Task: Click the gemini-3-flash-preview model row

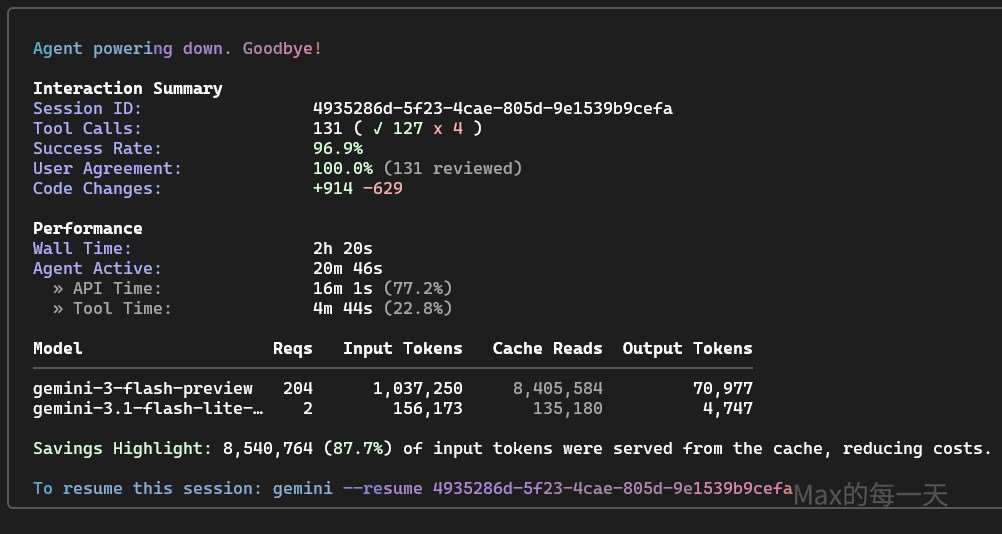Action: (x=143, y=388)
